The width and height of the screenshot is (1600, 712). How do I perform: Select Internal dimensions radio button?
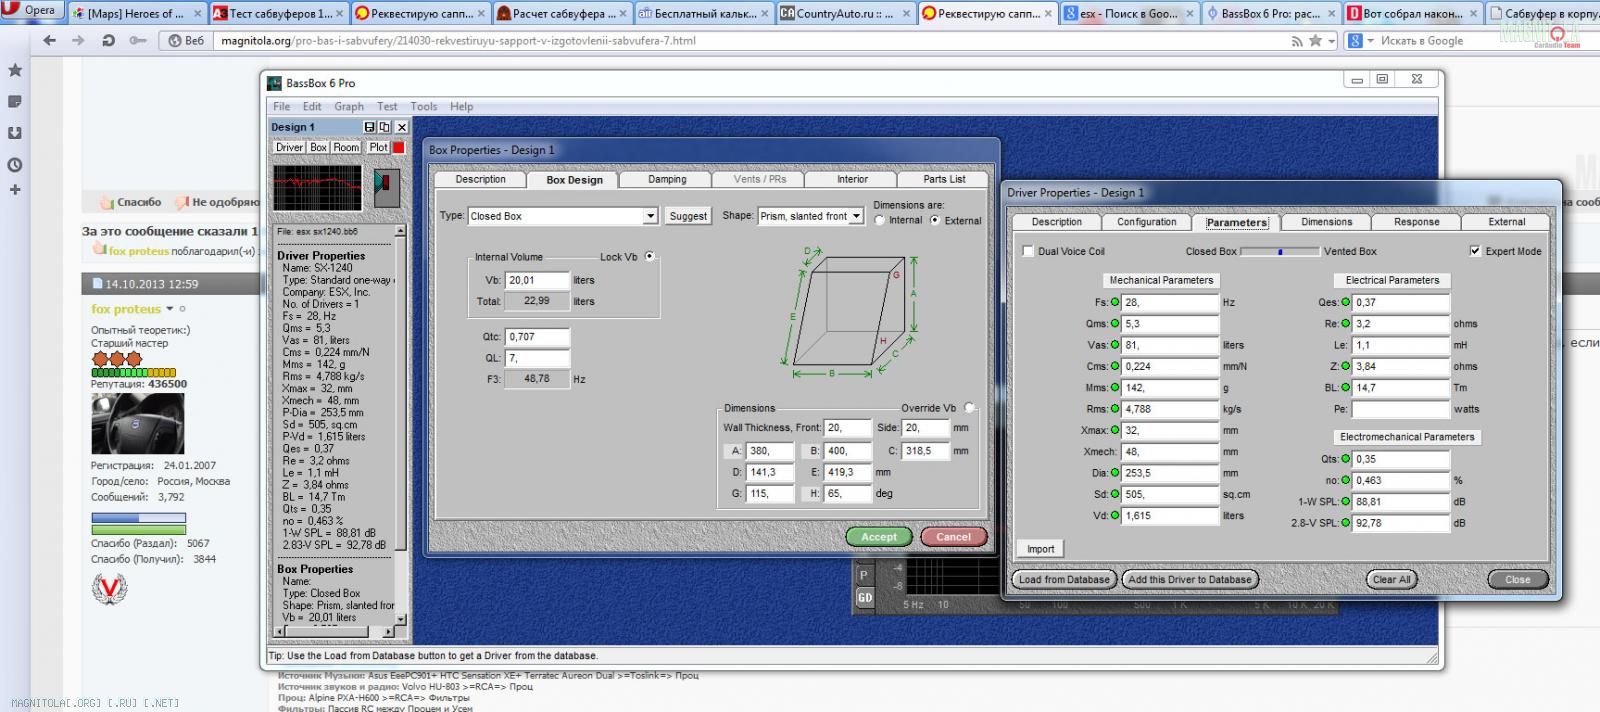880,221
